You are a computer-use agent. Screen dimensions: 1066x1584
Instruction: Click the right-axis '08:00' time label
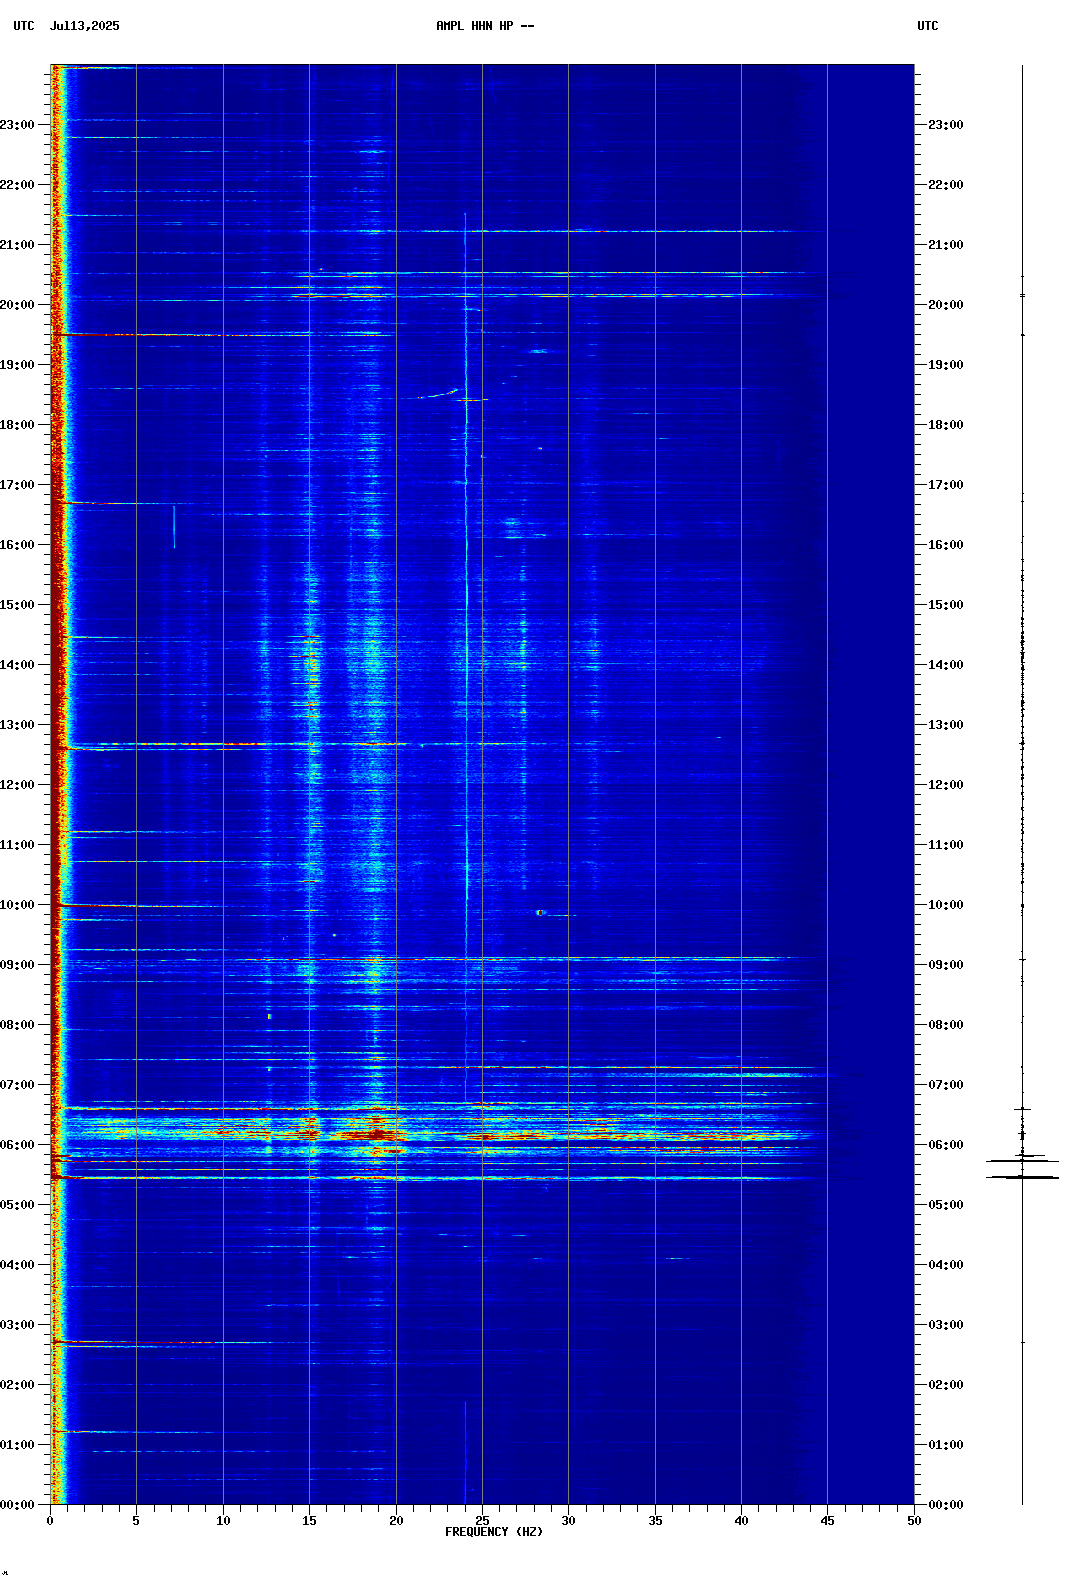[x=946, y=1025]
